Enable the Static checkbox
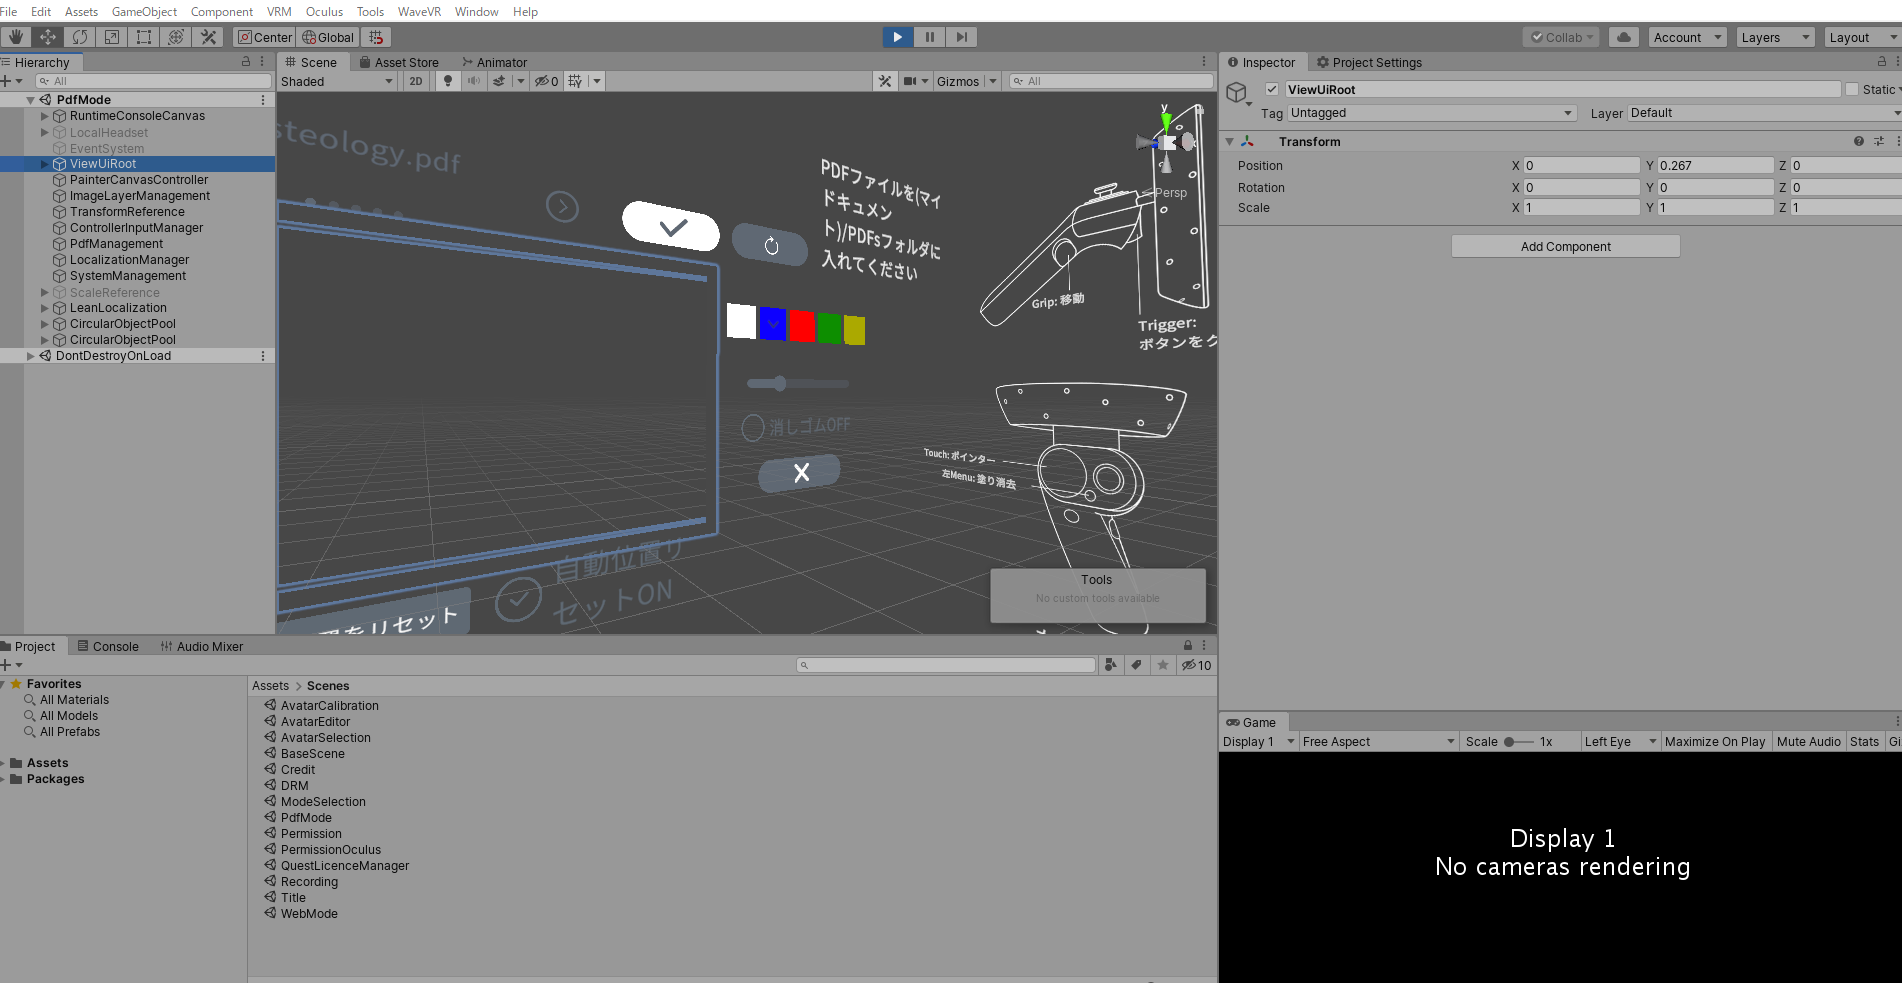 (x=1852, y=89)
